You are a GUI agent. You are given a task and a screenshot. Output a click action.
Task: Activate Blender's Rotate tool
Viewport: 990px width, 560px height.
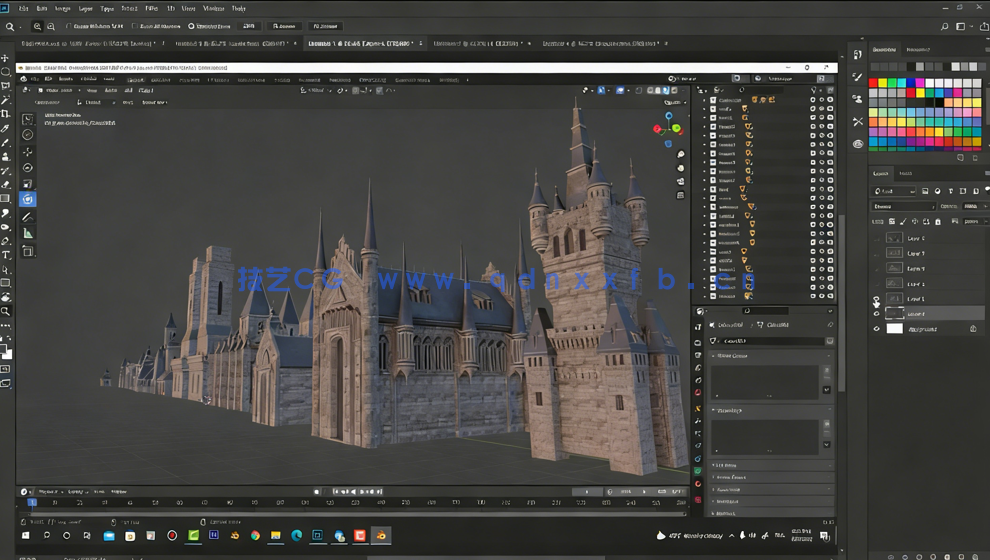(28, 168)
